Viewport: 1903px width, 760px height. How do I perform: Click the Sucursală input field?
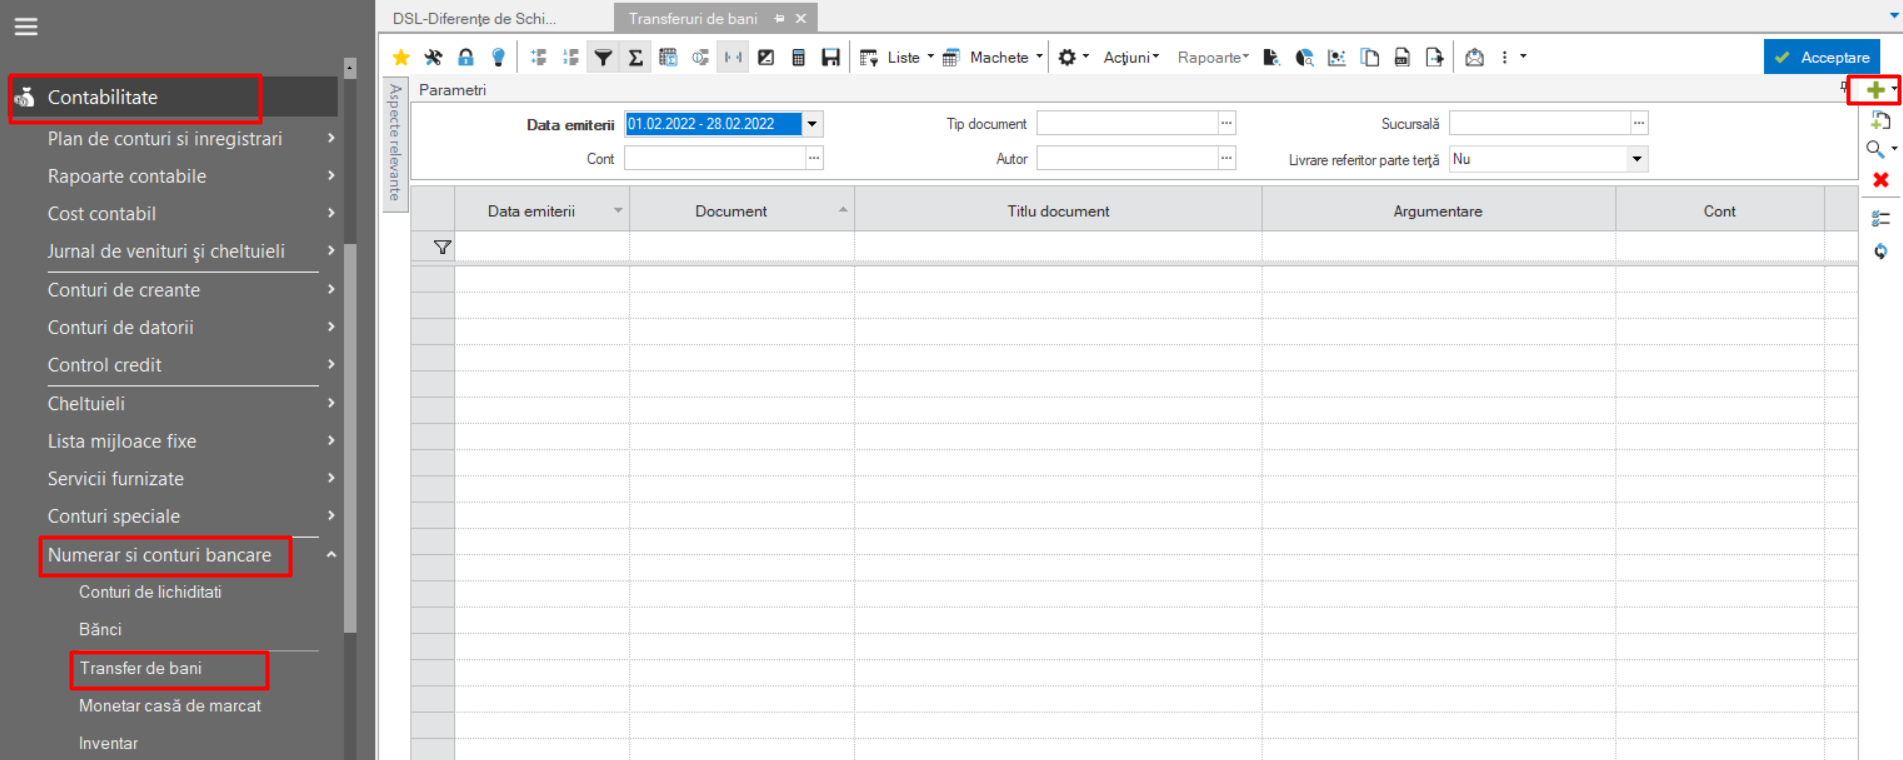point(1539,123)
